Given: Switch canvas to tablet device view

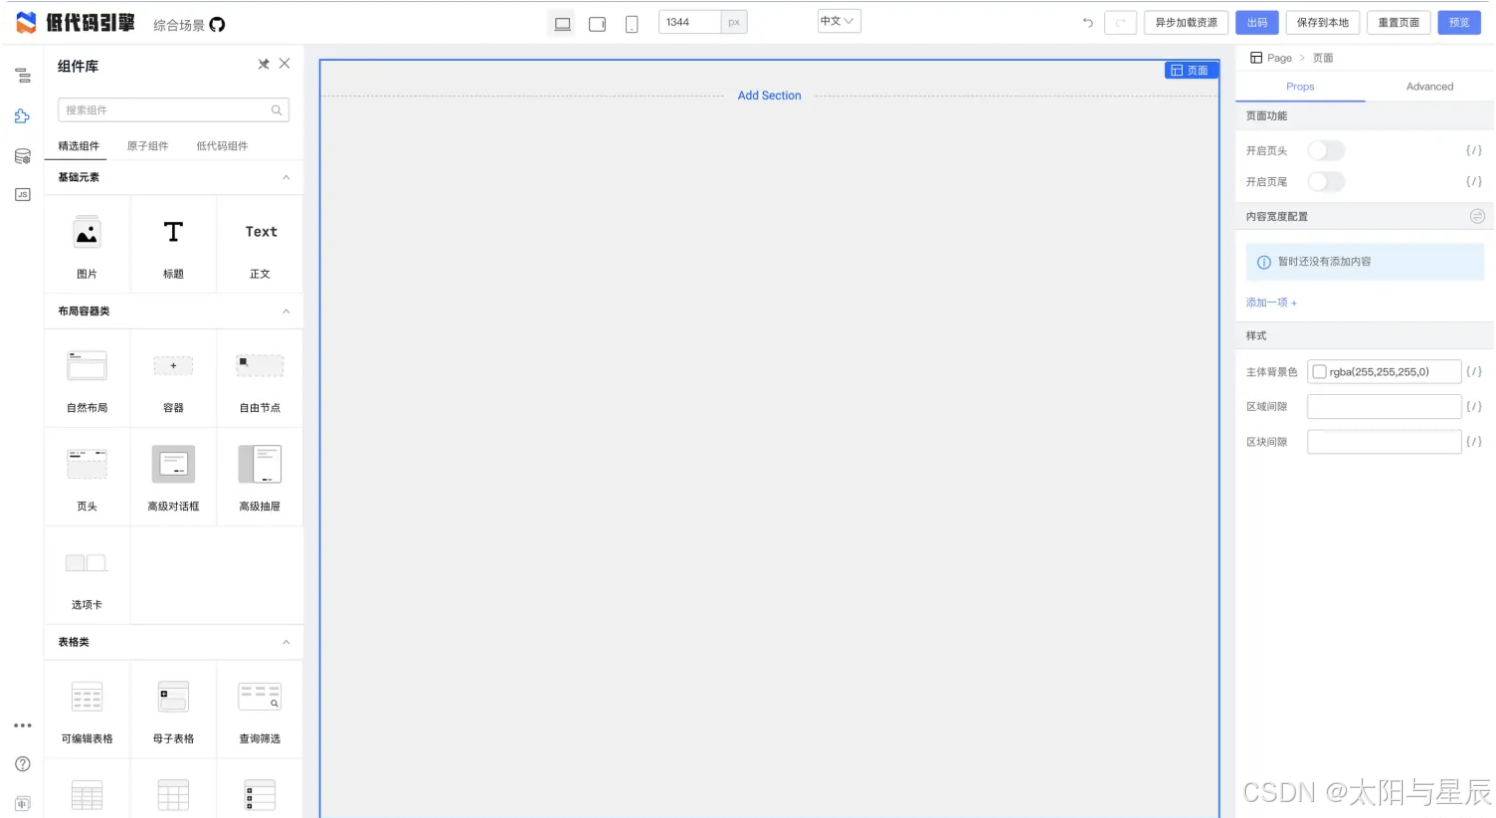Looking at the screenshot, I should 597,24.
